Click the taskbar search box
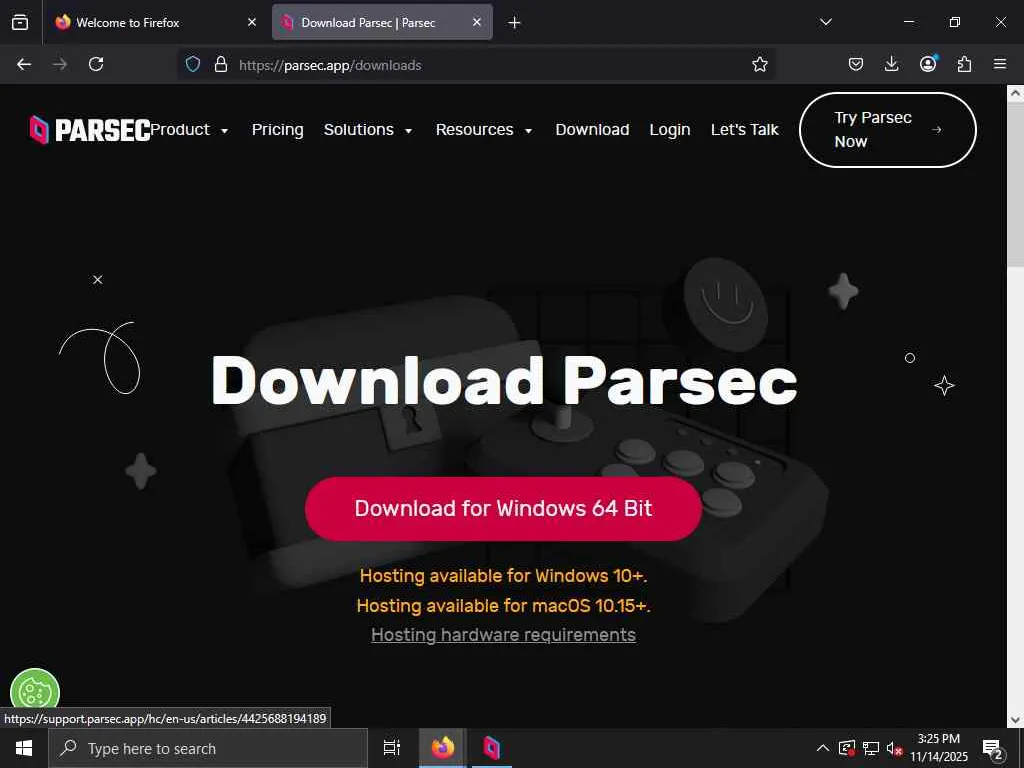This screenshot has width=1024, height=768. (208, 748)
